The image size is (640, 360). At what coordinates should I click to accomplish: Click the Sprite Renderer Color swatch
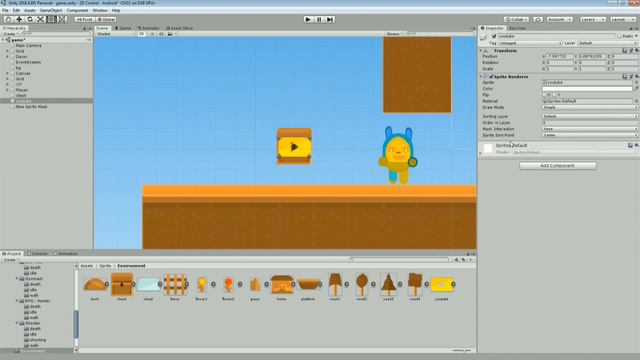tap(587, 89)
